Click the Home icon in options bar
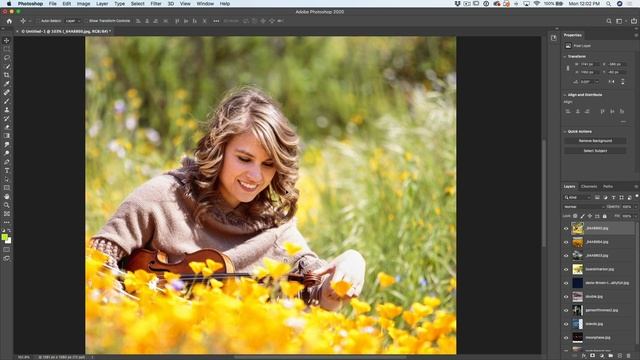The height and width of the screenshot is (360, 640). [x=9, y=21]
